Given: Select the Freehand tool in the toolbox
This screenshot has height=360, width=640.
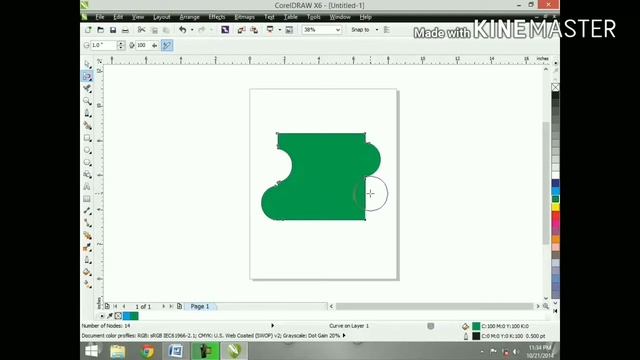Looking at the screenshot, I should [x=87, y=113].
